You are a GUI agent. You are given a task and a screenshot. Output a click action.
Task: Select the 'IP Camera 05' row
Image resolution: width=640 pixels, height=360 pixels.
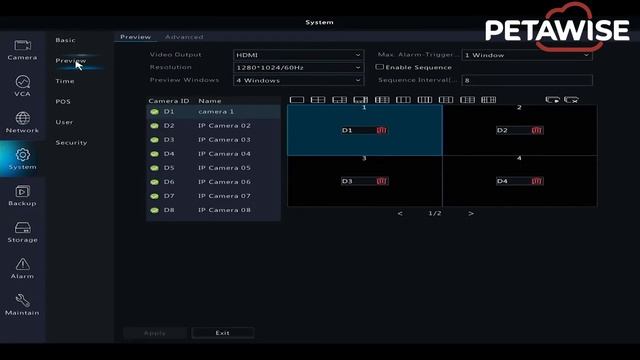213,168
